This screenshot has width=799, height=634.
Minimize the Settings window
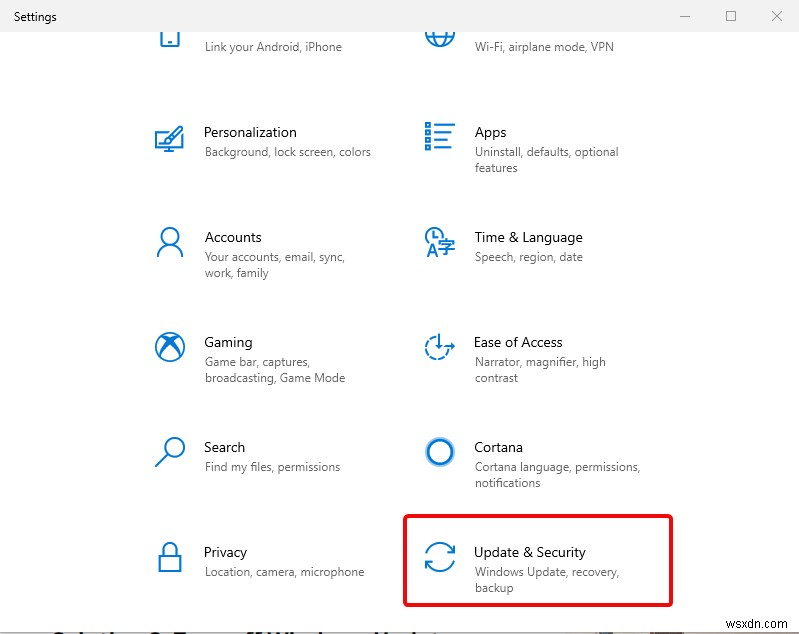click(x=685, y=16)
